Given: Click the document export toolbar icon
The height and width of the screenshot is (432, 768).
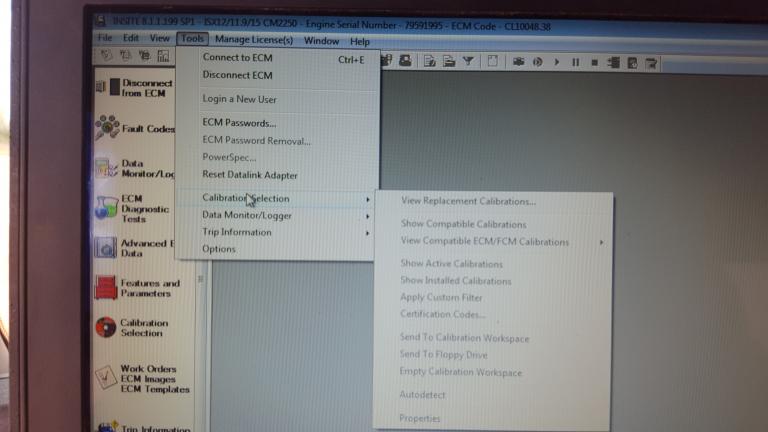Looking at the screenshot, I should click(x=430, y=61).
